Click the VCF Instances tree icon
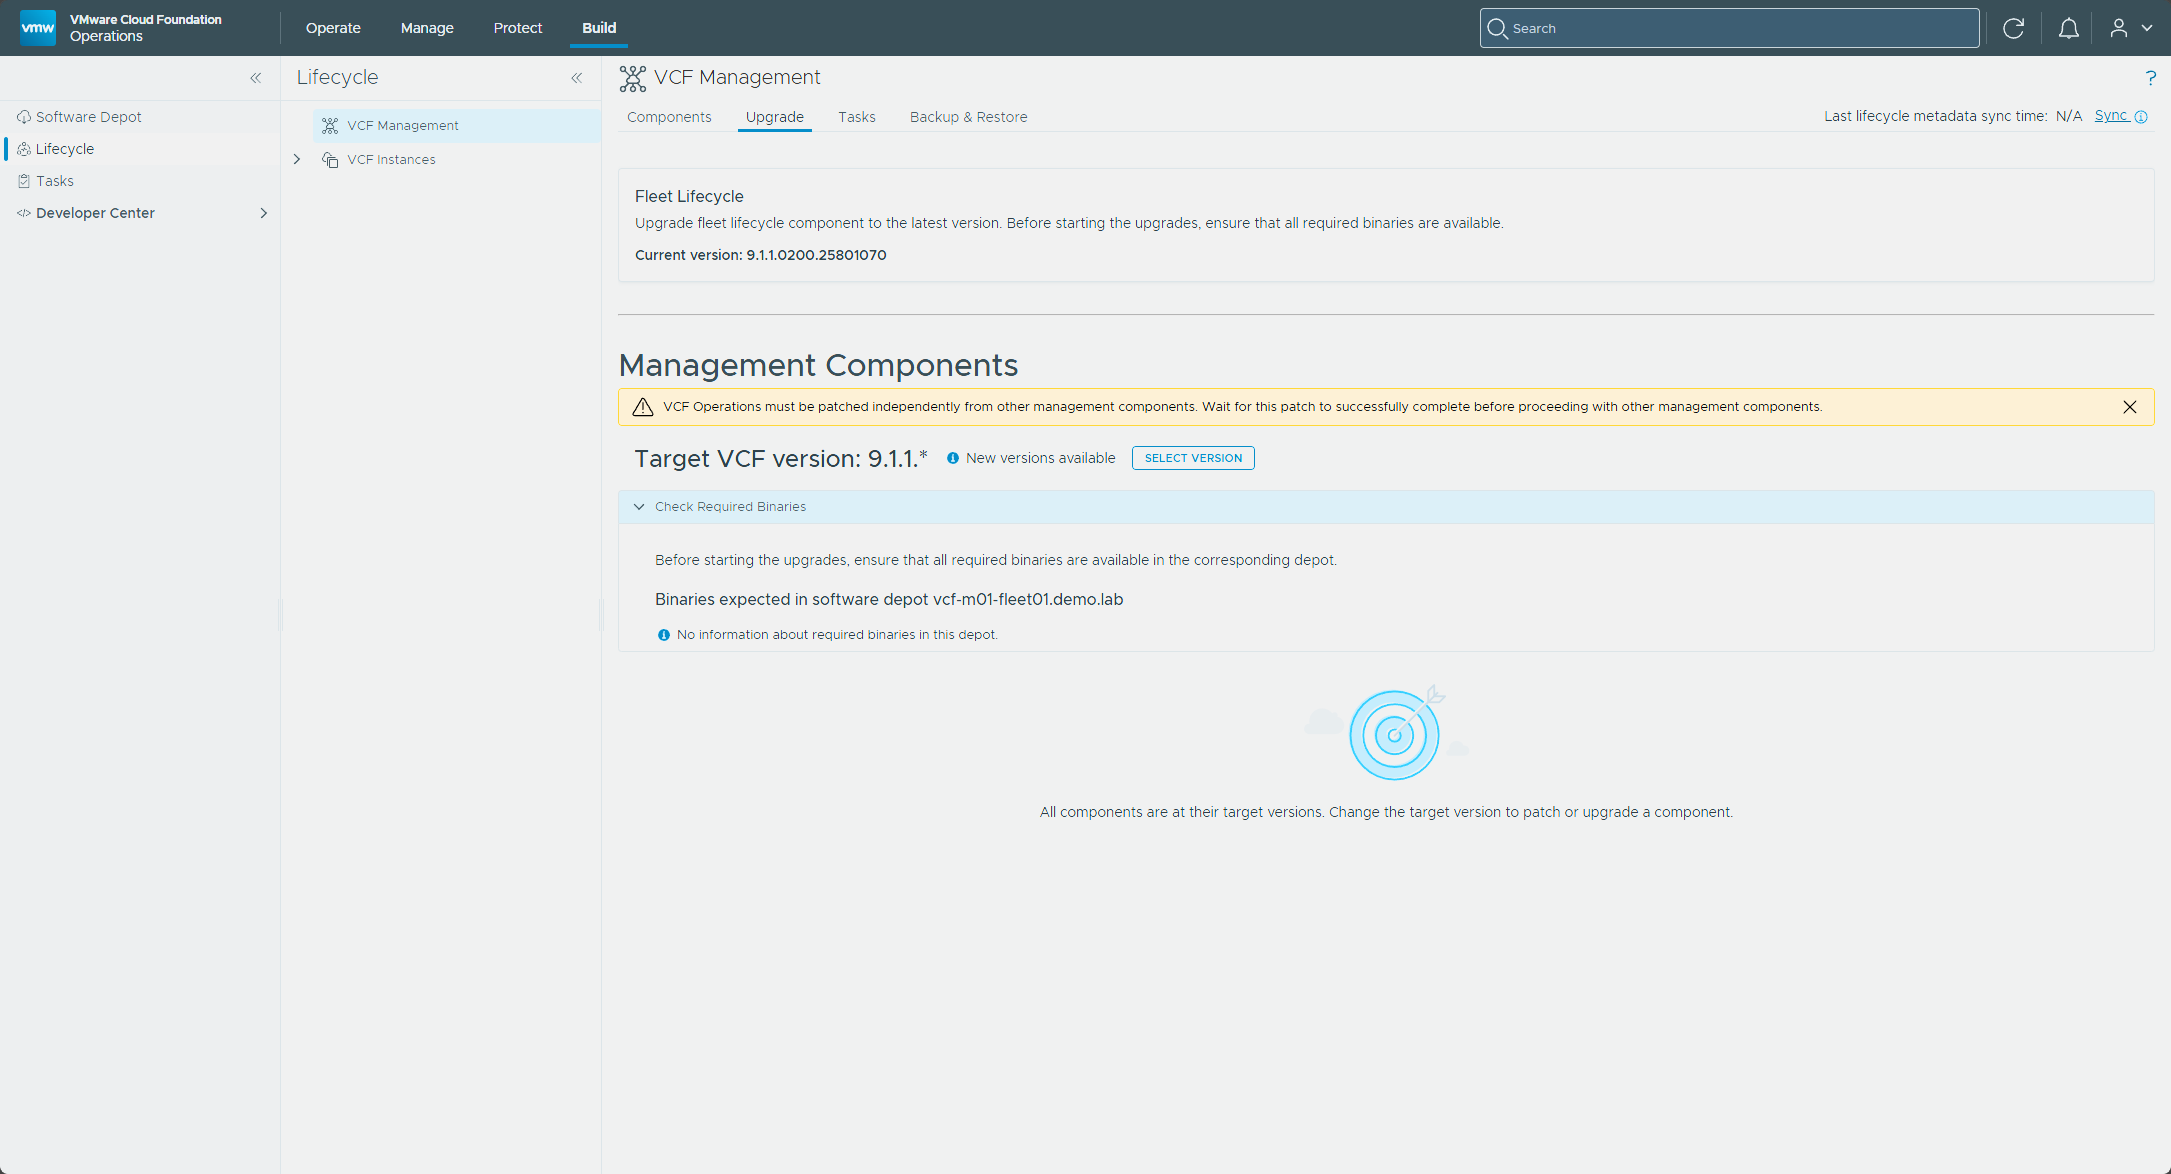Screen dimensions: 2171x1174 [330, 160]
